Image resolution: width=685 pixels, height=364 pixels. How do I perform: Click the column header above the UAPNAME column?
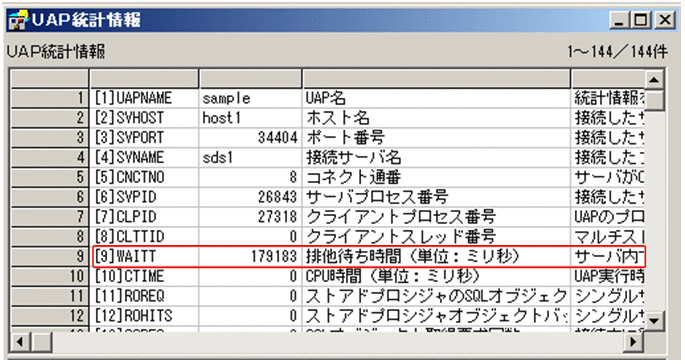click(144, 79)
